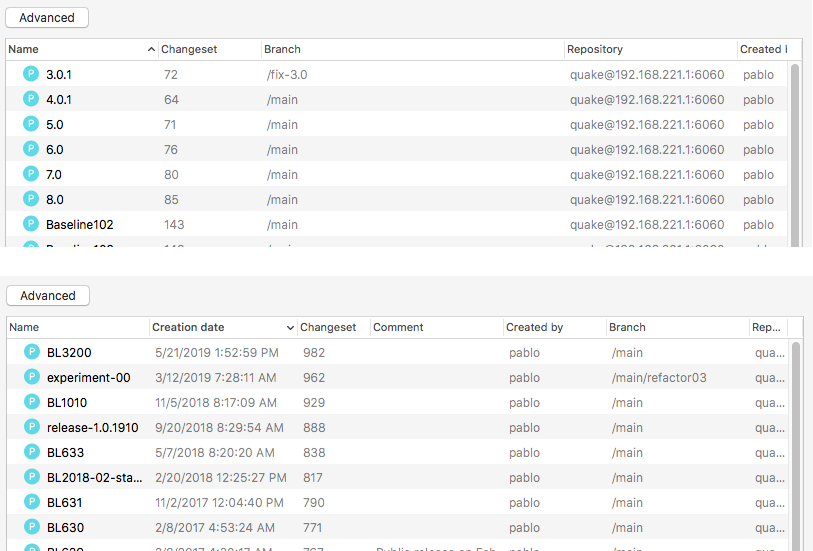This screenshot has height=551, width=813.
Task: Click the label icon for 4.0.1
Action: pyautogui.click(x=31, y=98)
